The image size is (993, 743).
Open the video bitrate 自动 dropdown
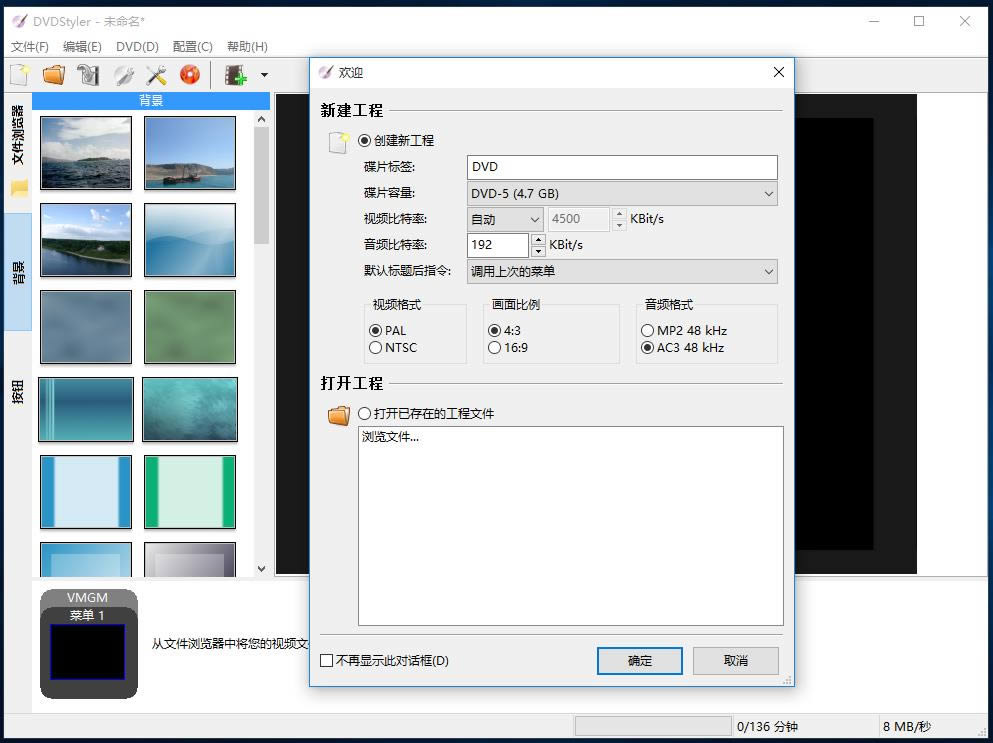tap(505, 219)
